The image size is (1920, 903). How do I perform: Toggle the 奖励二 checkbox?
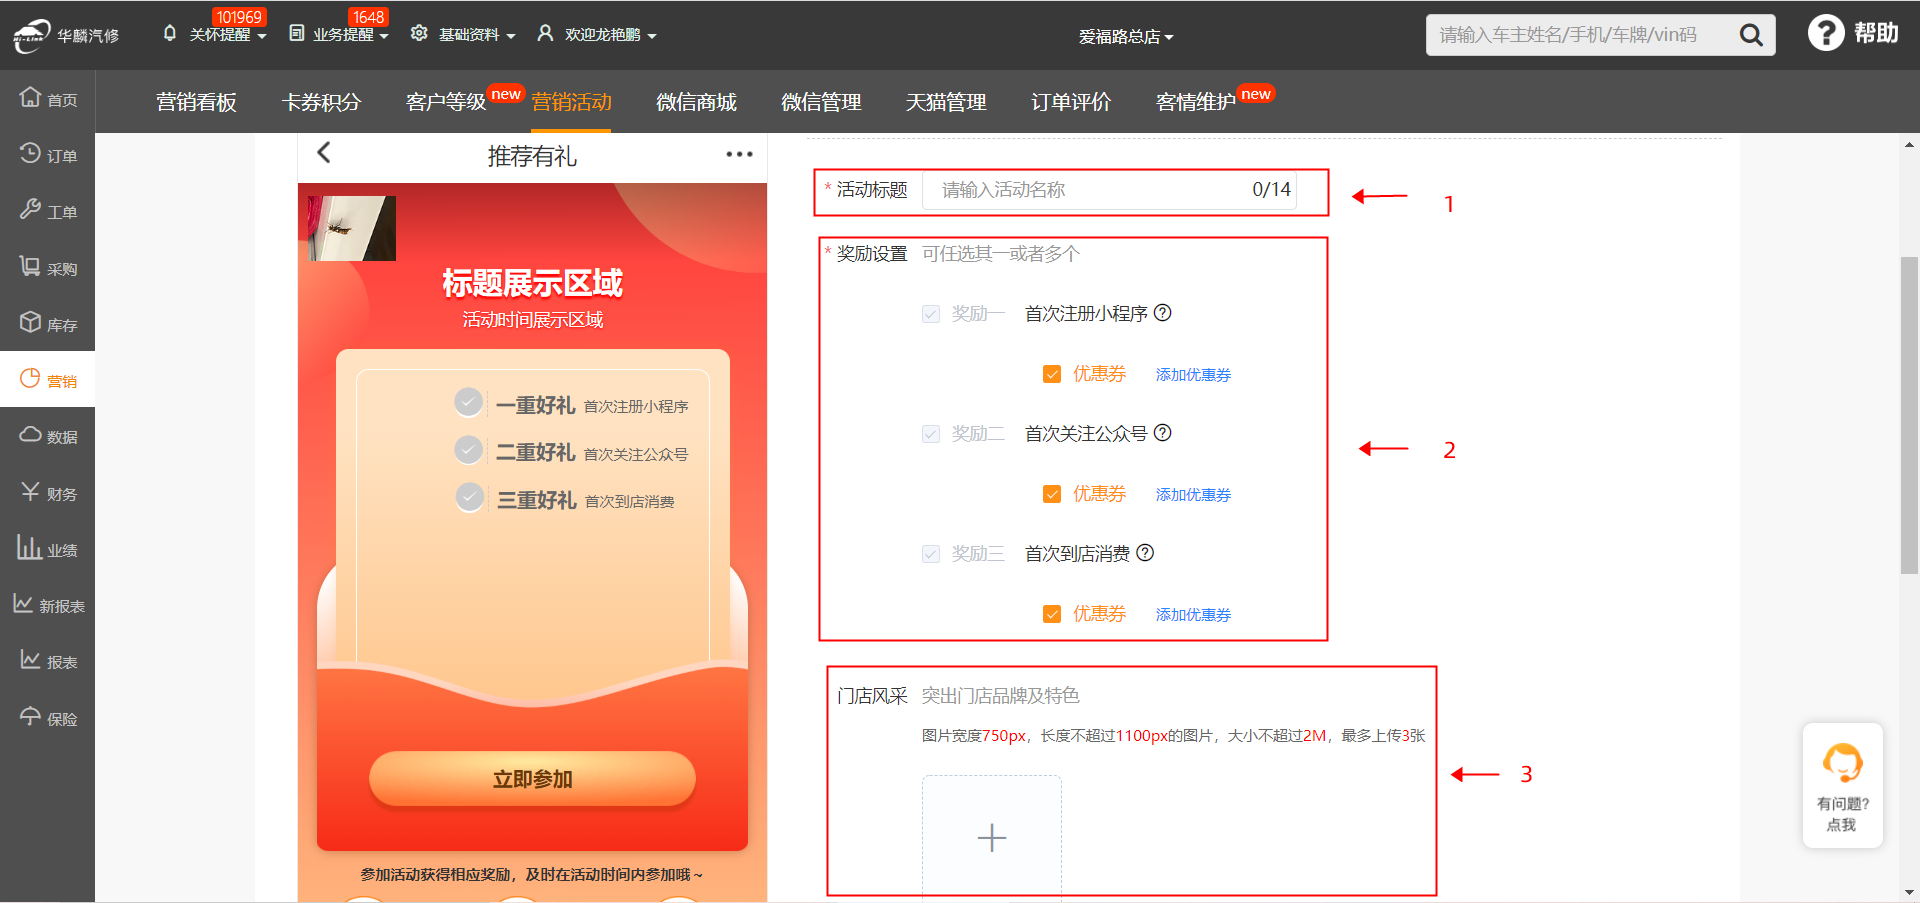pos(931,434)
